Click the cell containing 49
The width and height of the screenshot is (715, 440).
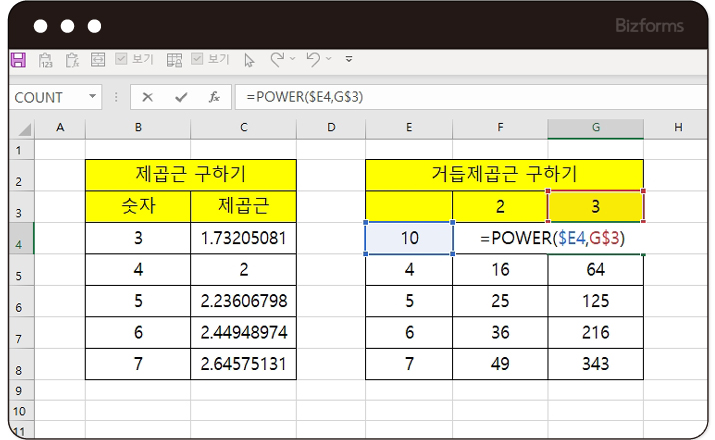[500, 364]
